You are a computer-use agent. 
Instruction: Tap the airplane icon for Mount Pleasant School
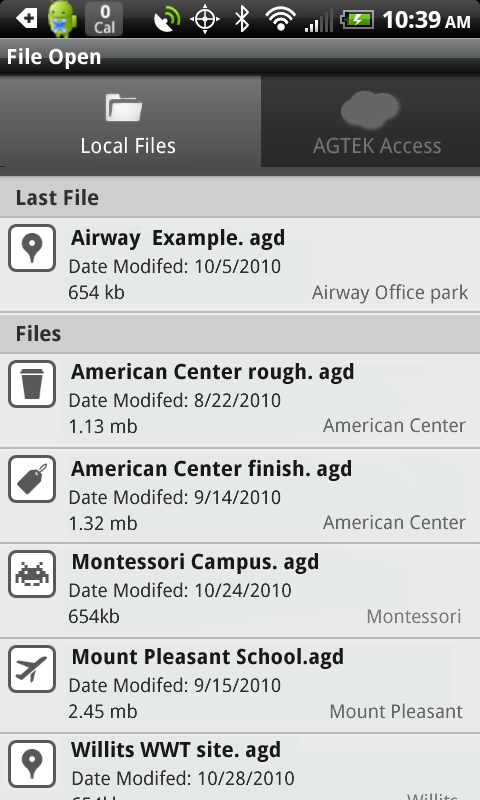[32, 669]
